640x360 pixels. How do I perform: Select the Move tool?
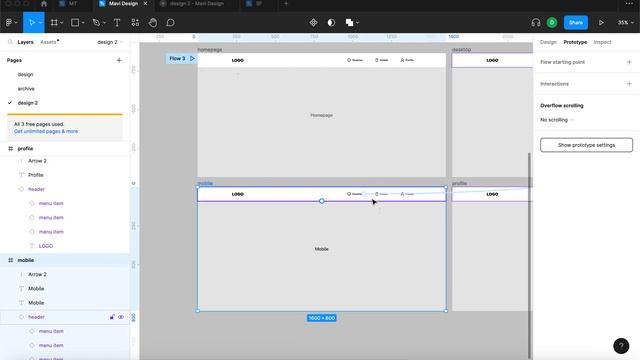32,23
